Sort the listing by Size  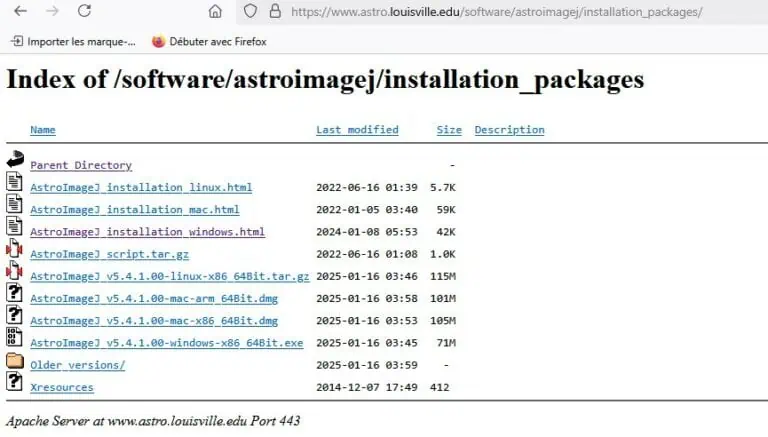[x=449, y=130]
